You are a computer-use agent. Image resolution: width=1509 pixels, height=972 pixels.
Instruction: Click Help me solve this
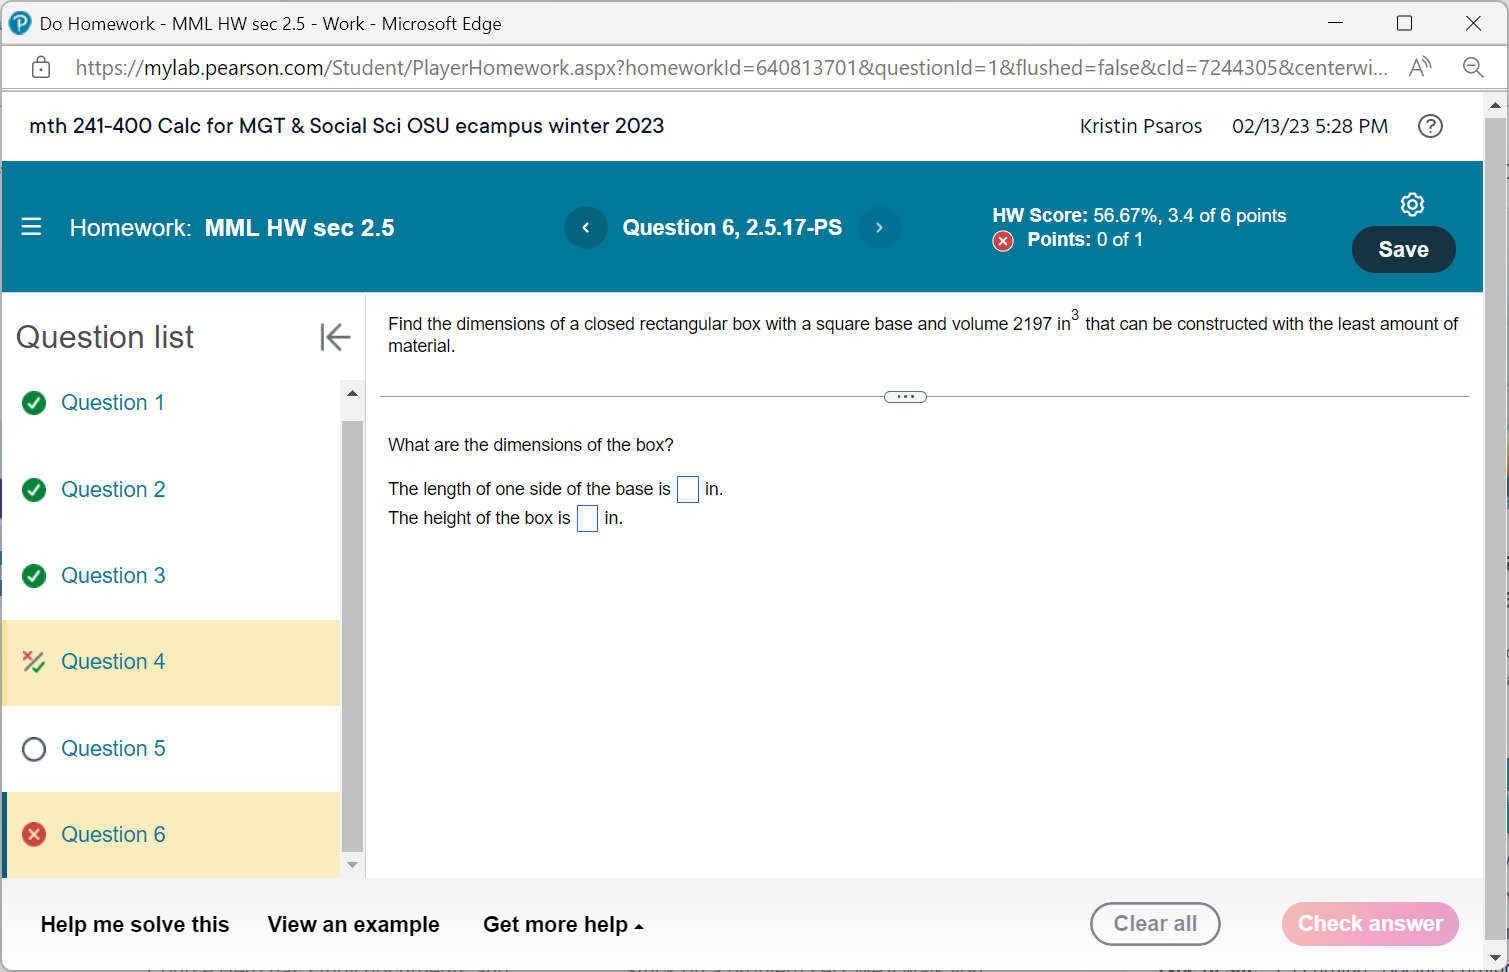click(x=135, y=925)
